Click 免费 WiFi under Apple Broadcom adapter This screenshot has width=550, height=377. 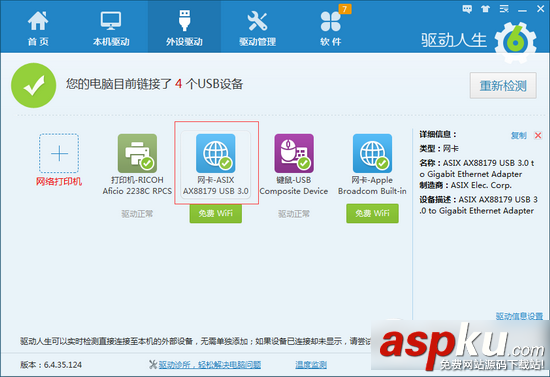point(372,213)
